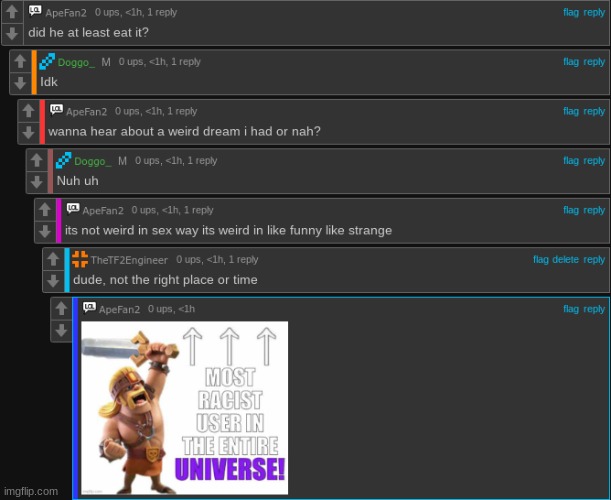The image size is (611, 500).
Task: Click ApeFan2's avatar on "funny like strange" comment
Action: 73,209
